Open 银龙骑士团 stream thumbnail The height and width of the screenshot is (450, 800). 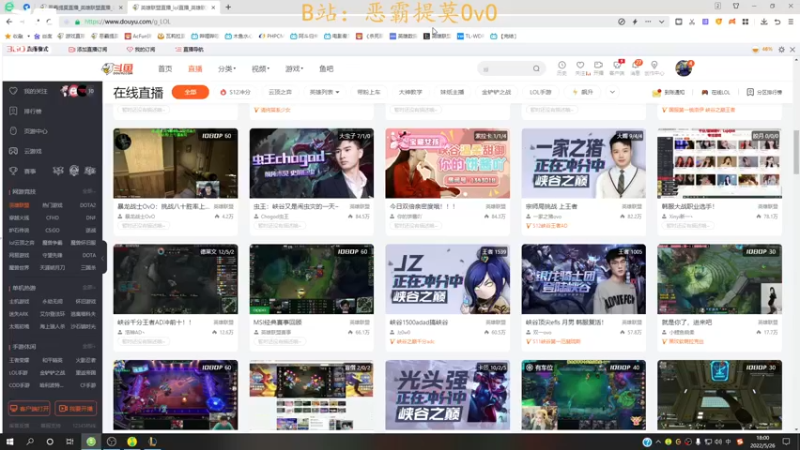(583, 279)
